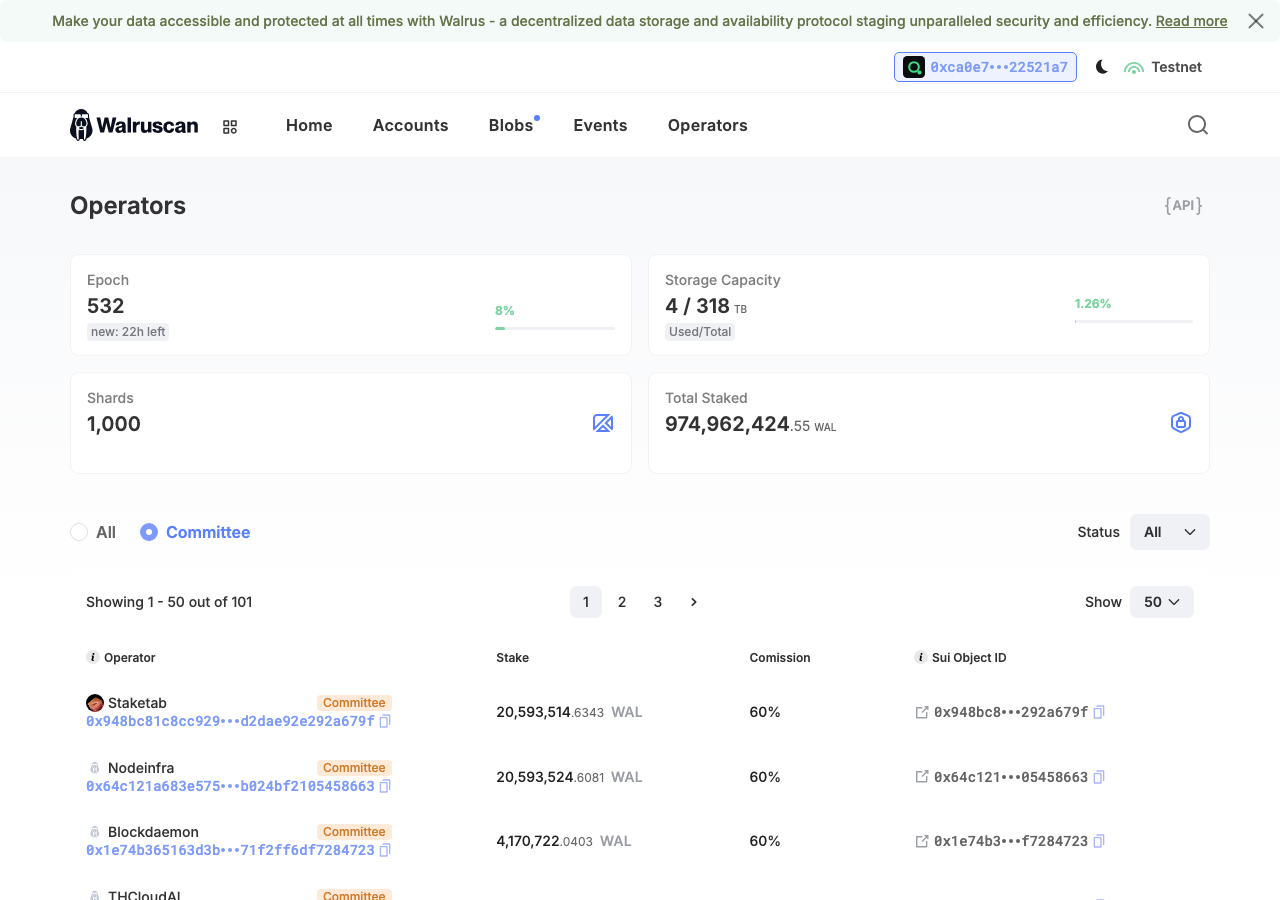The width and height of the screenshot is (1280, 900).
Task: Click the Walruscan walrus logo
Action: [x=134, y=125]
